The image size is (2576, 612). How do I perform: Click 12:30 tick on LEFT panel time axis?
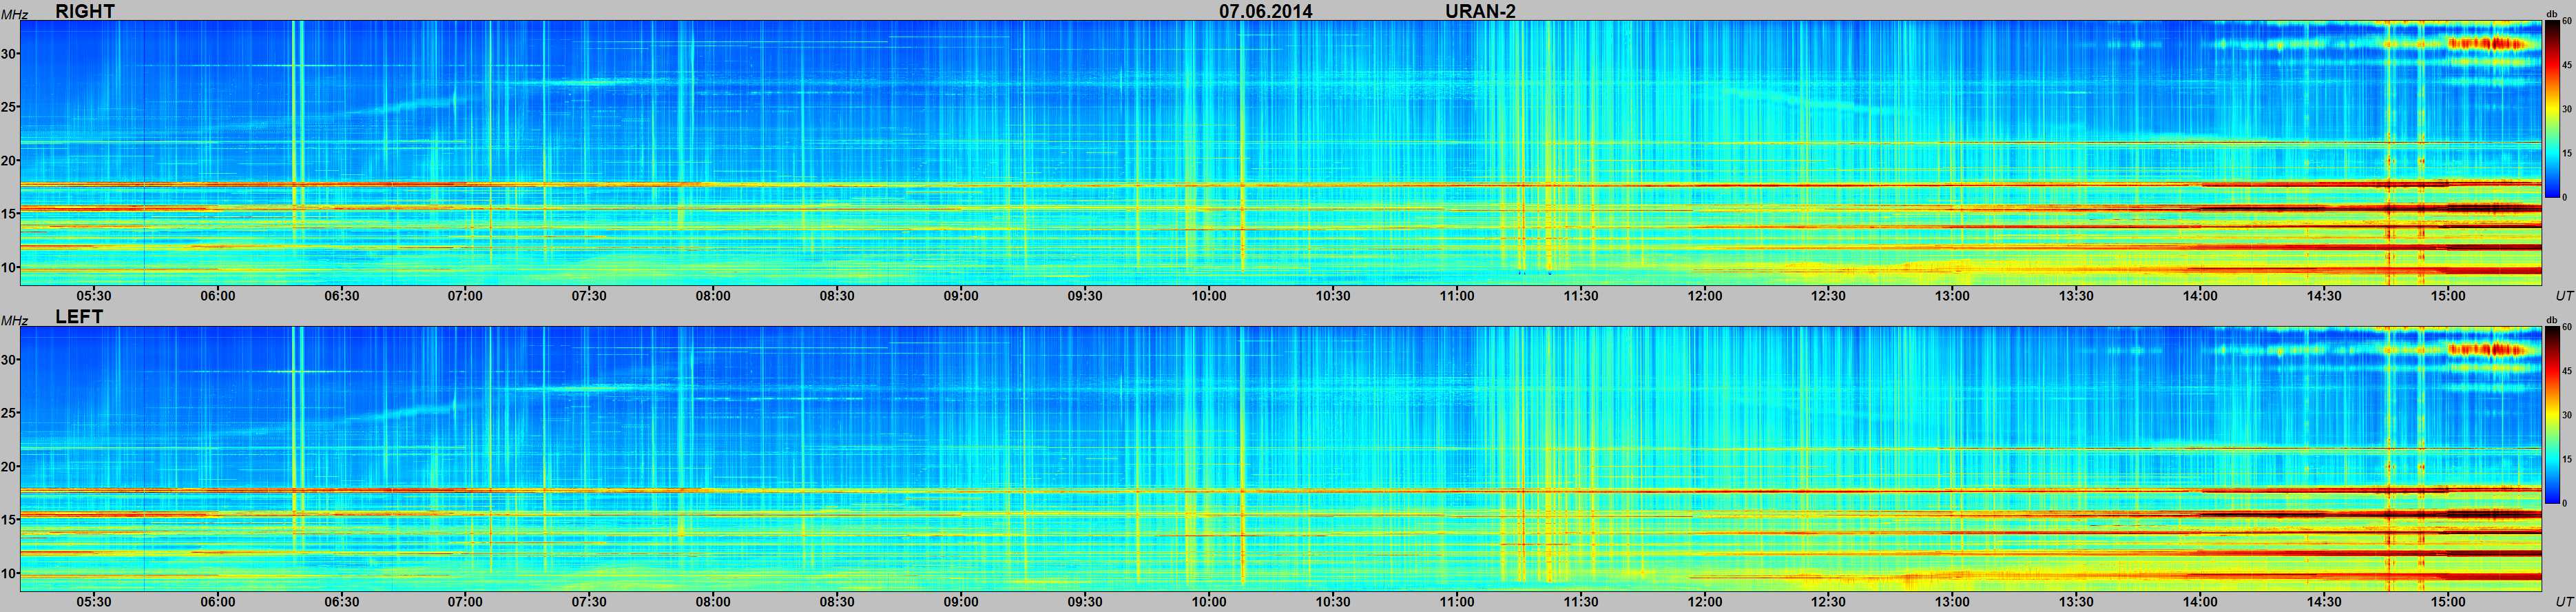click(1828, 602)
